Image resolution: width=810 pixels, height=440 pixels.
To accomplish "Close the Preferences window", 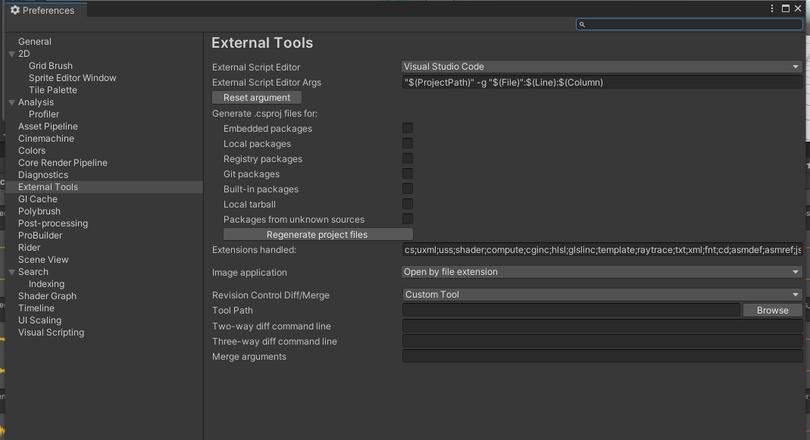I will point(798,9).
